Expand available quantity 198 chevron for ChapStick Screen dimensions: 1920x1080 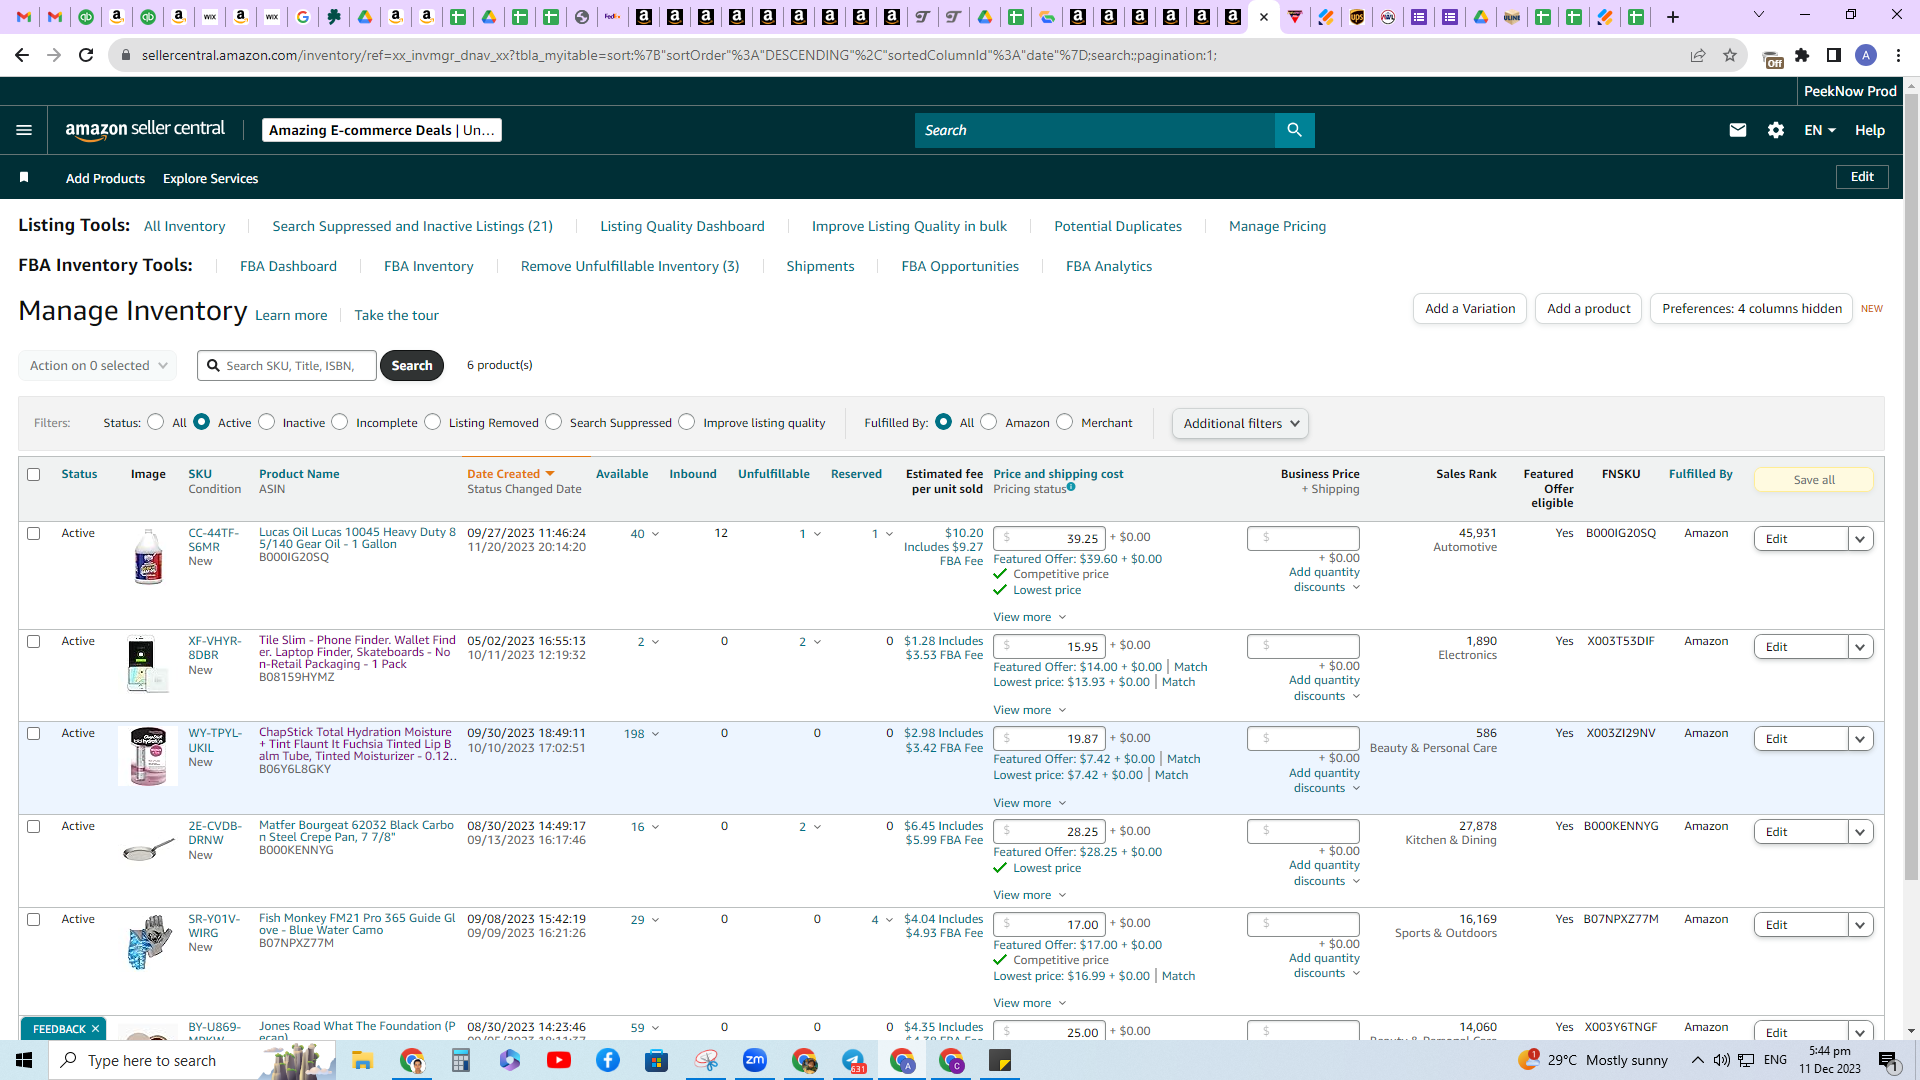tap(655, 734)
